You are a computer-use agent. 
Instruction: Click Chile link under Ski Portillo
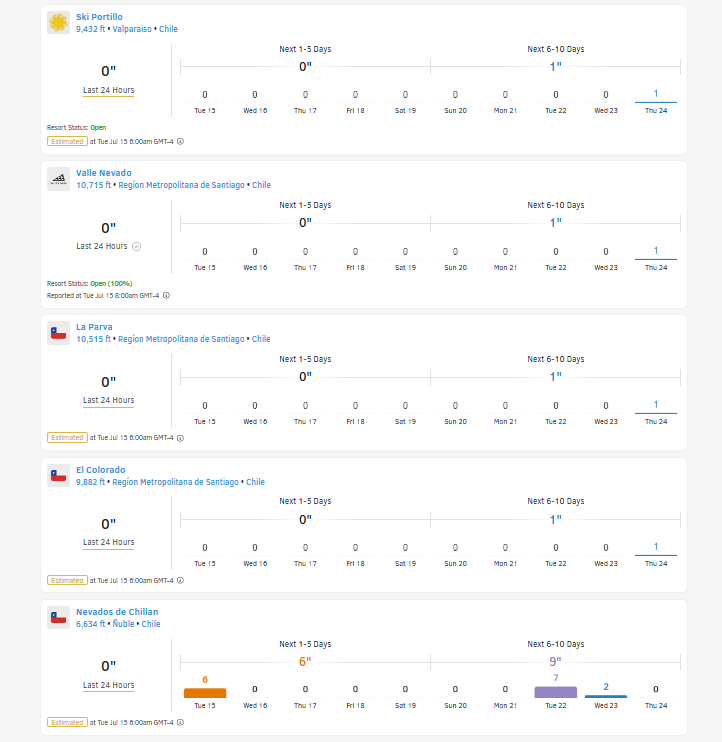168,29
